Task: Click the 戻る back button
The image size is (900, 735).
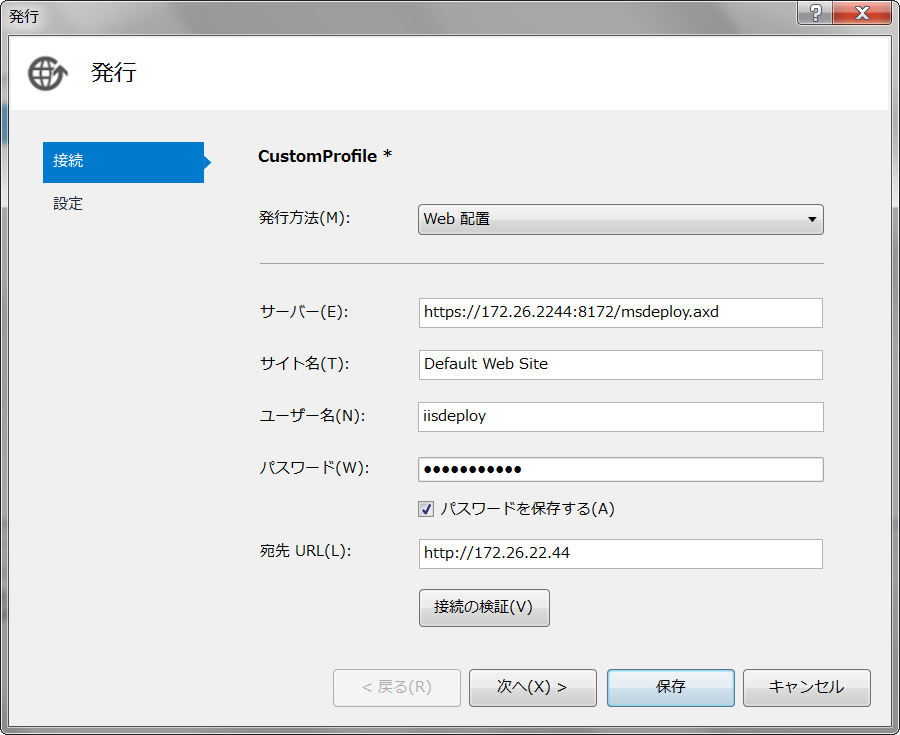Action: point(396,687)
